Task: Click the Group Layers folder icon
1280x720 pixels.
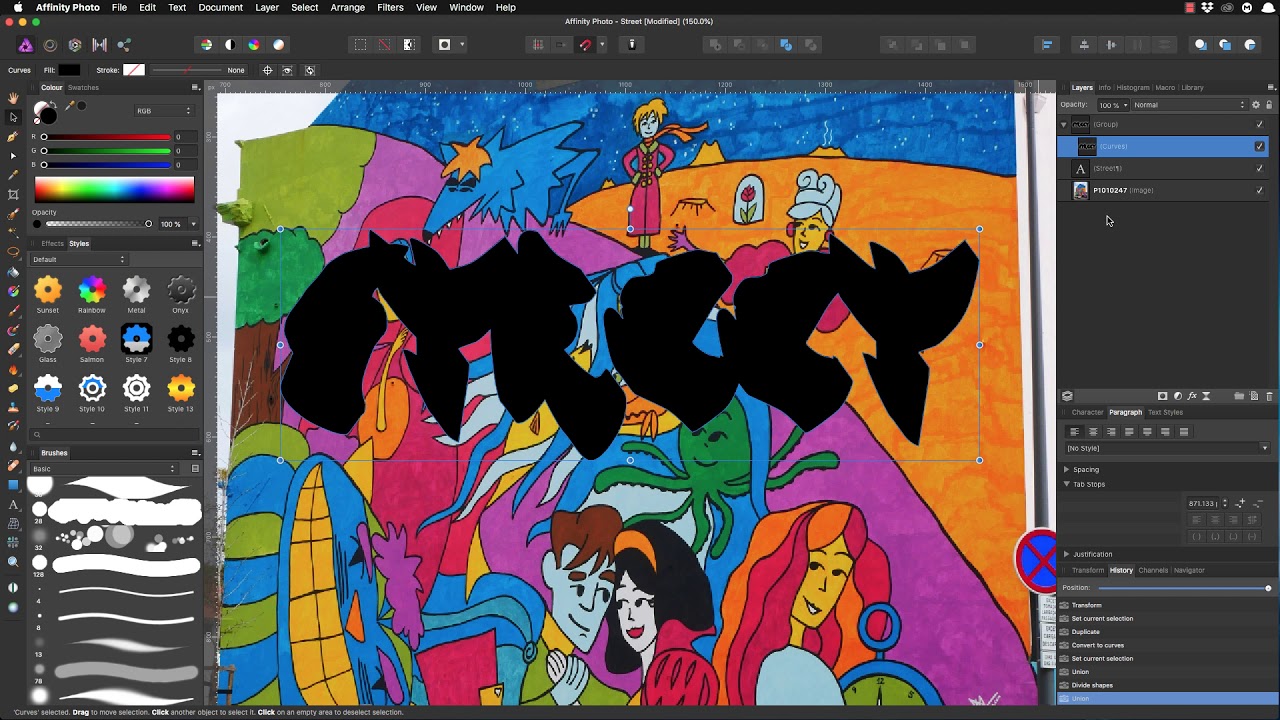Action: click(x=1239, y=396)
